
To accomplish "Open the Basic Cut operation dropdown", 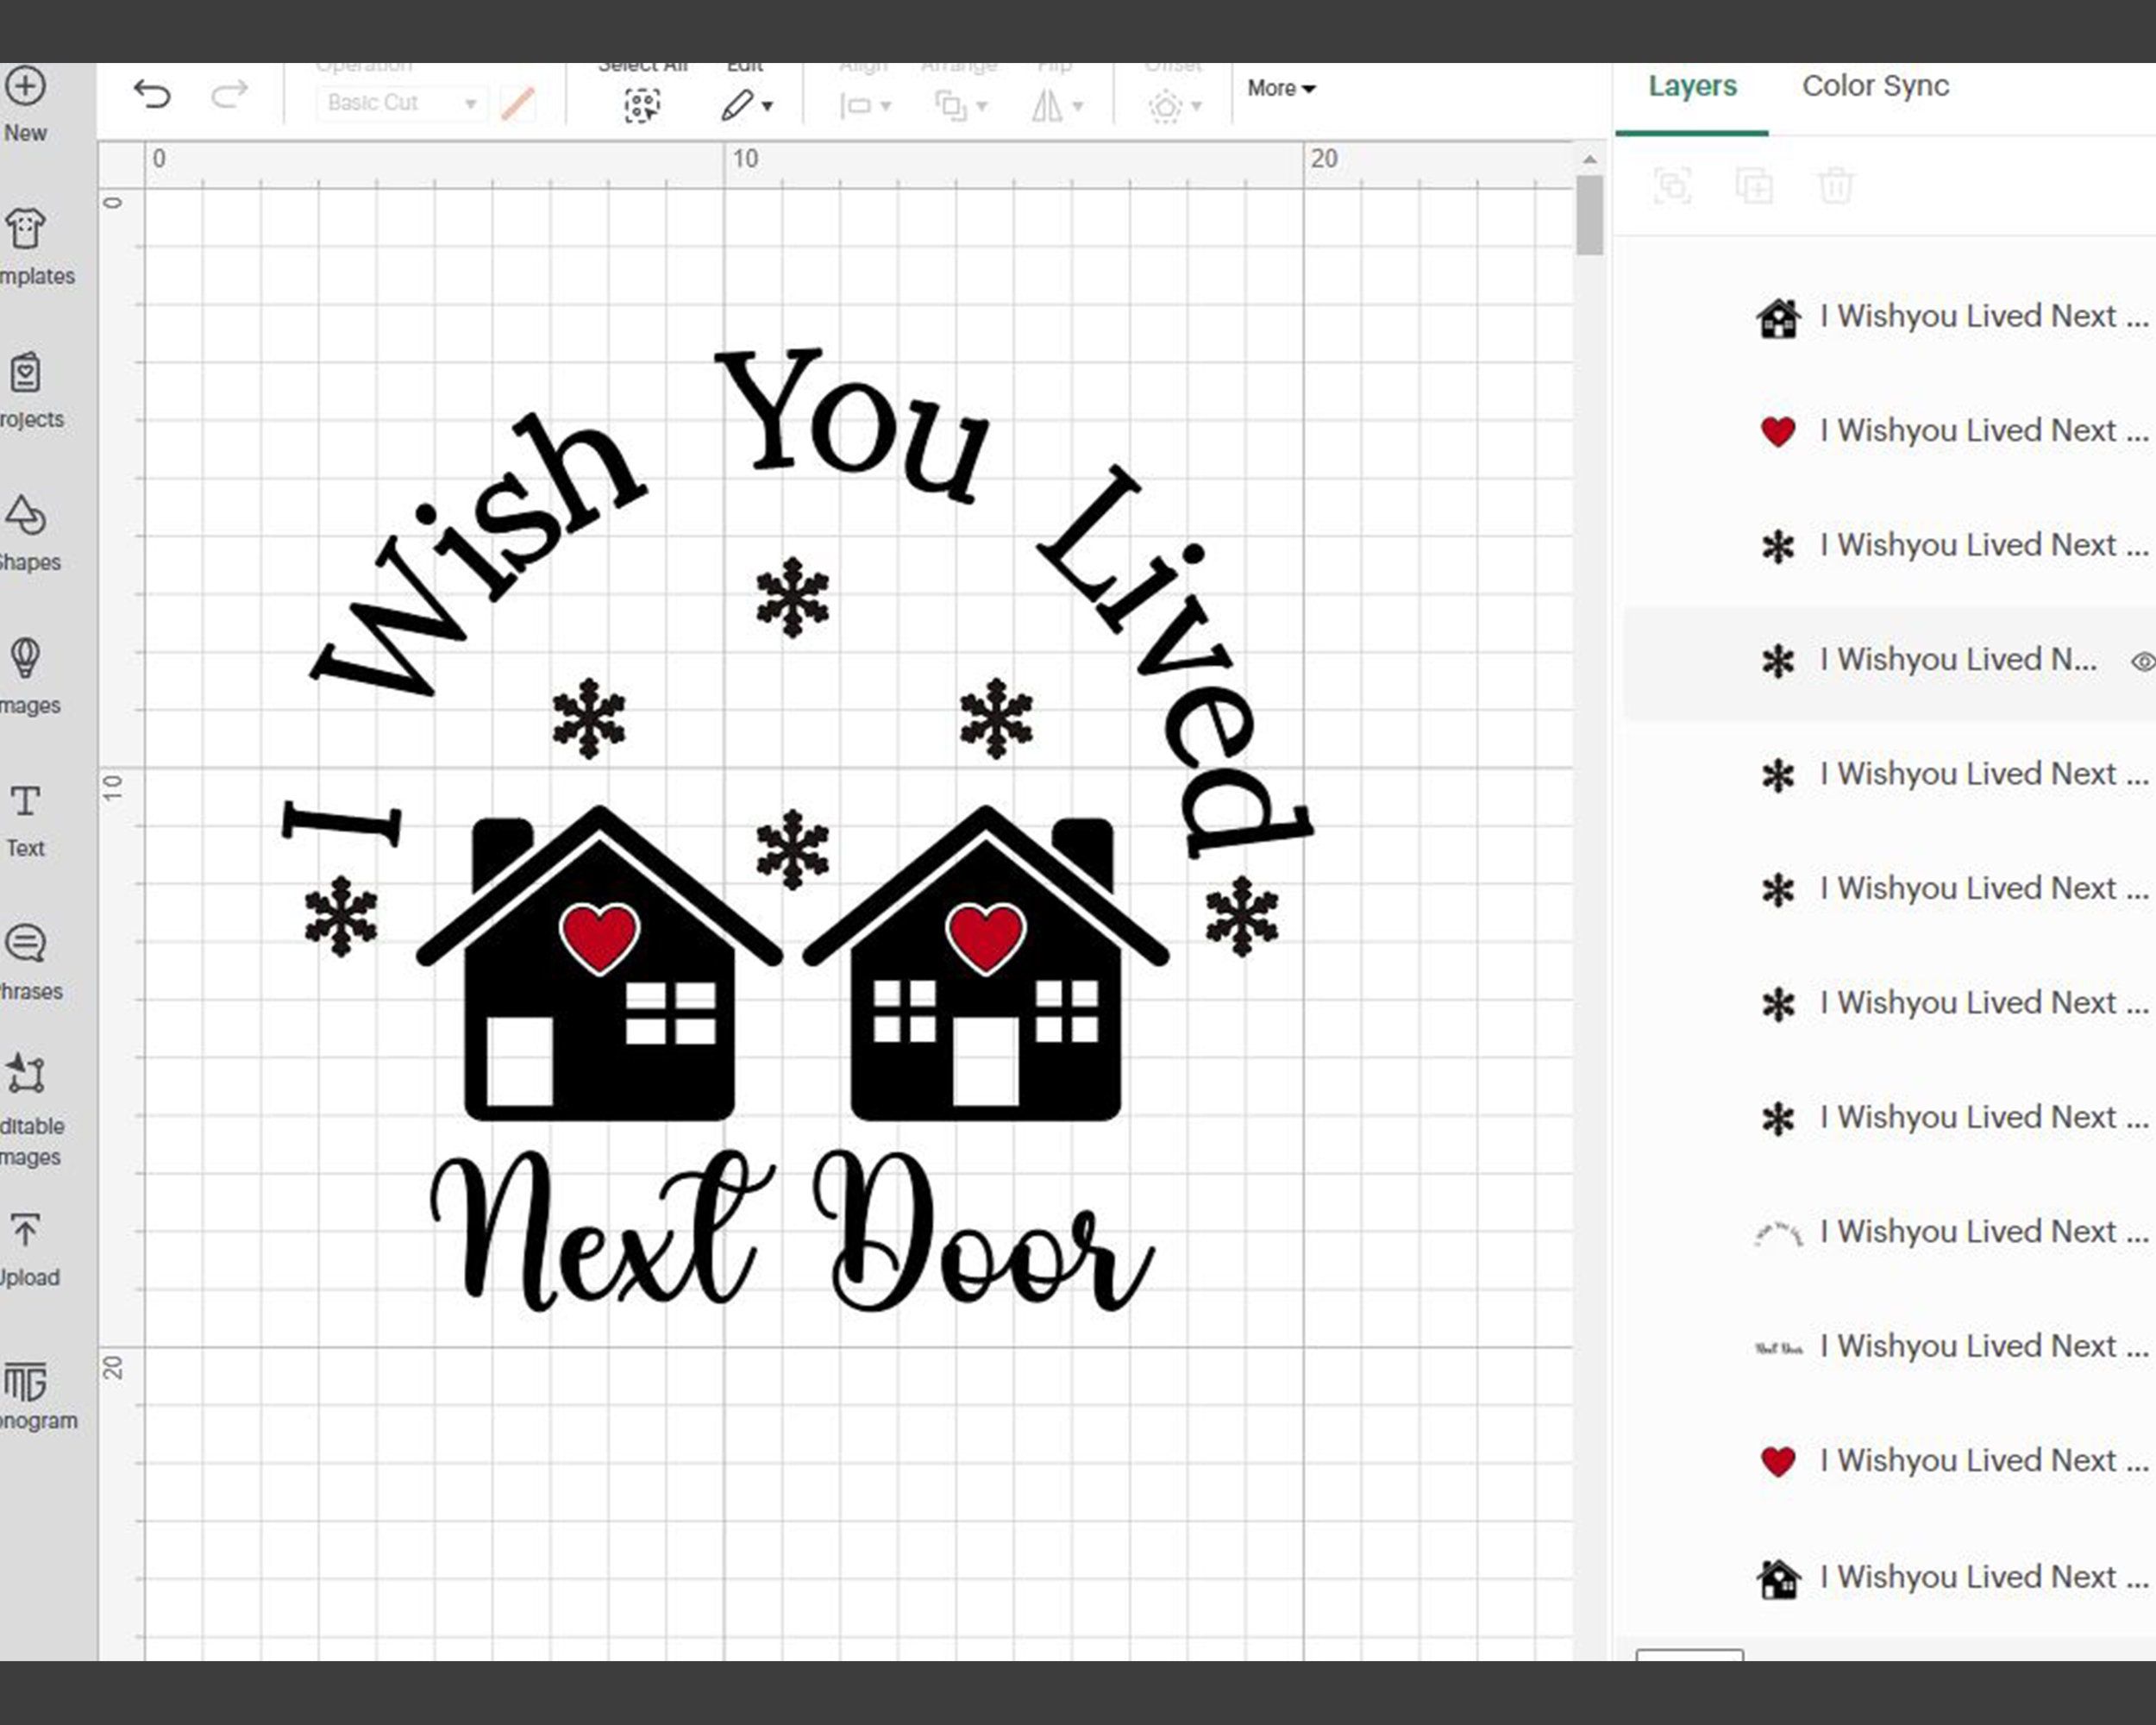I will click(x=398, y=103).
